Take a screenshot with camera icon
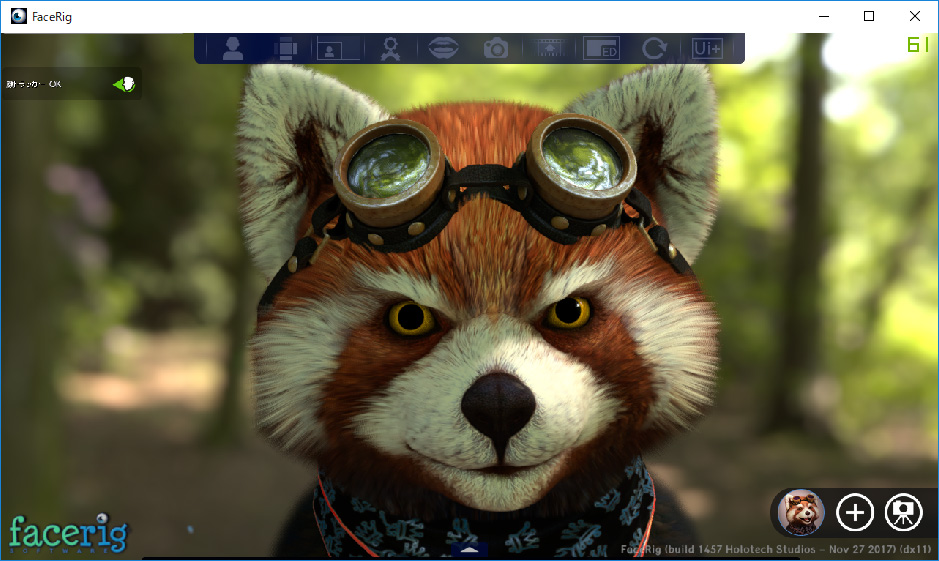 click(496, 48)
